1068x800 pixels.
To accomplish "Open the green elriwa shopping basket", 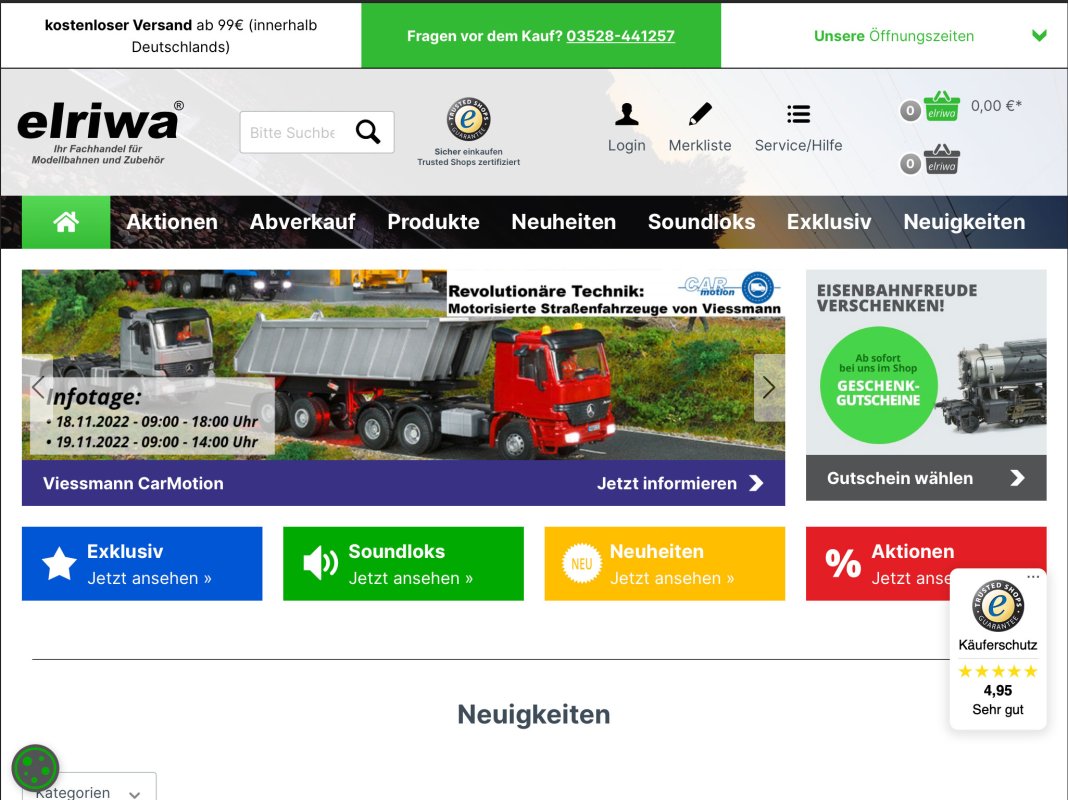I will 941,106.
